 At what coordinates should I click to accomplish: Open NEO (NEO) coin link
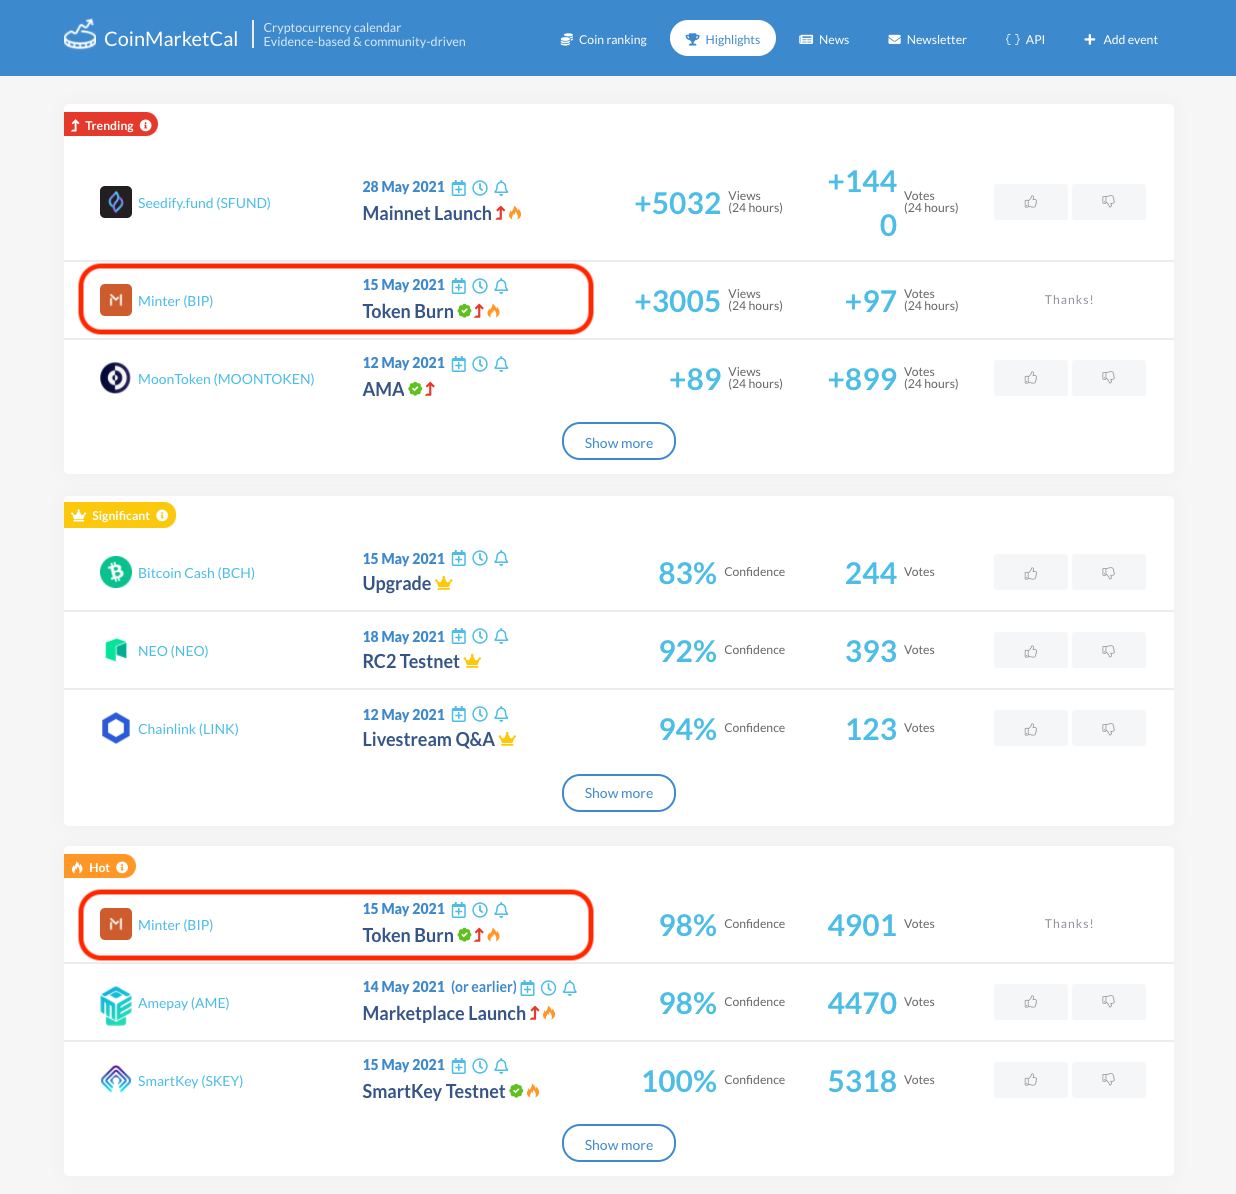click(x=173, y=650)
